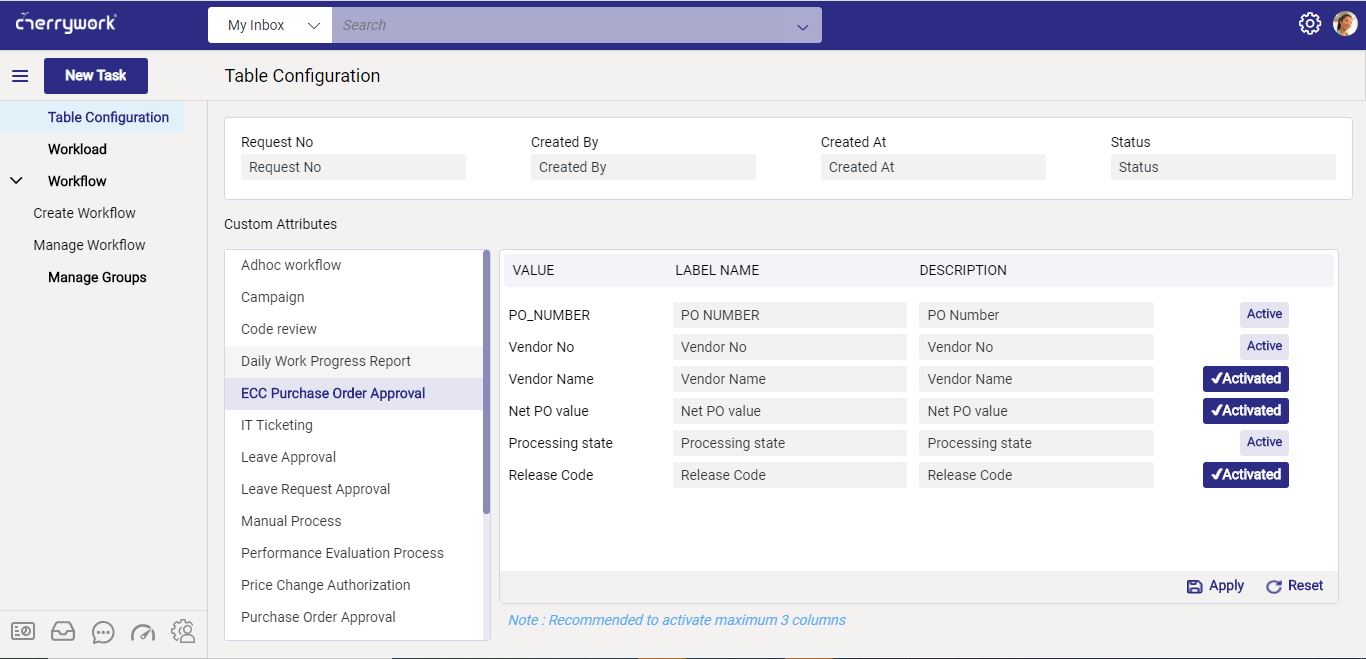
Task: Select Daily Work Progress Report
Action: 354,361
